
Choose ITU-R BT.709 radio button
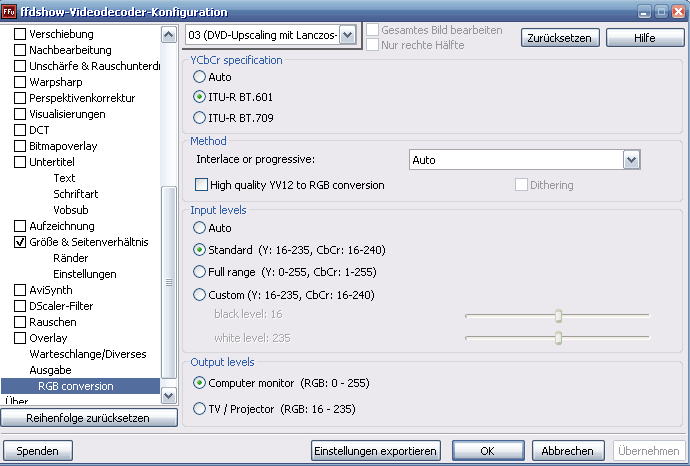(199, 117)
